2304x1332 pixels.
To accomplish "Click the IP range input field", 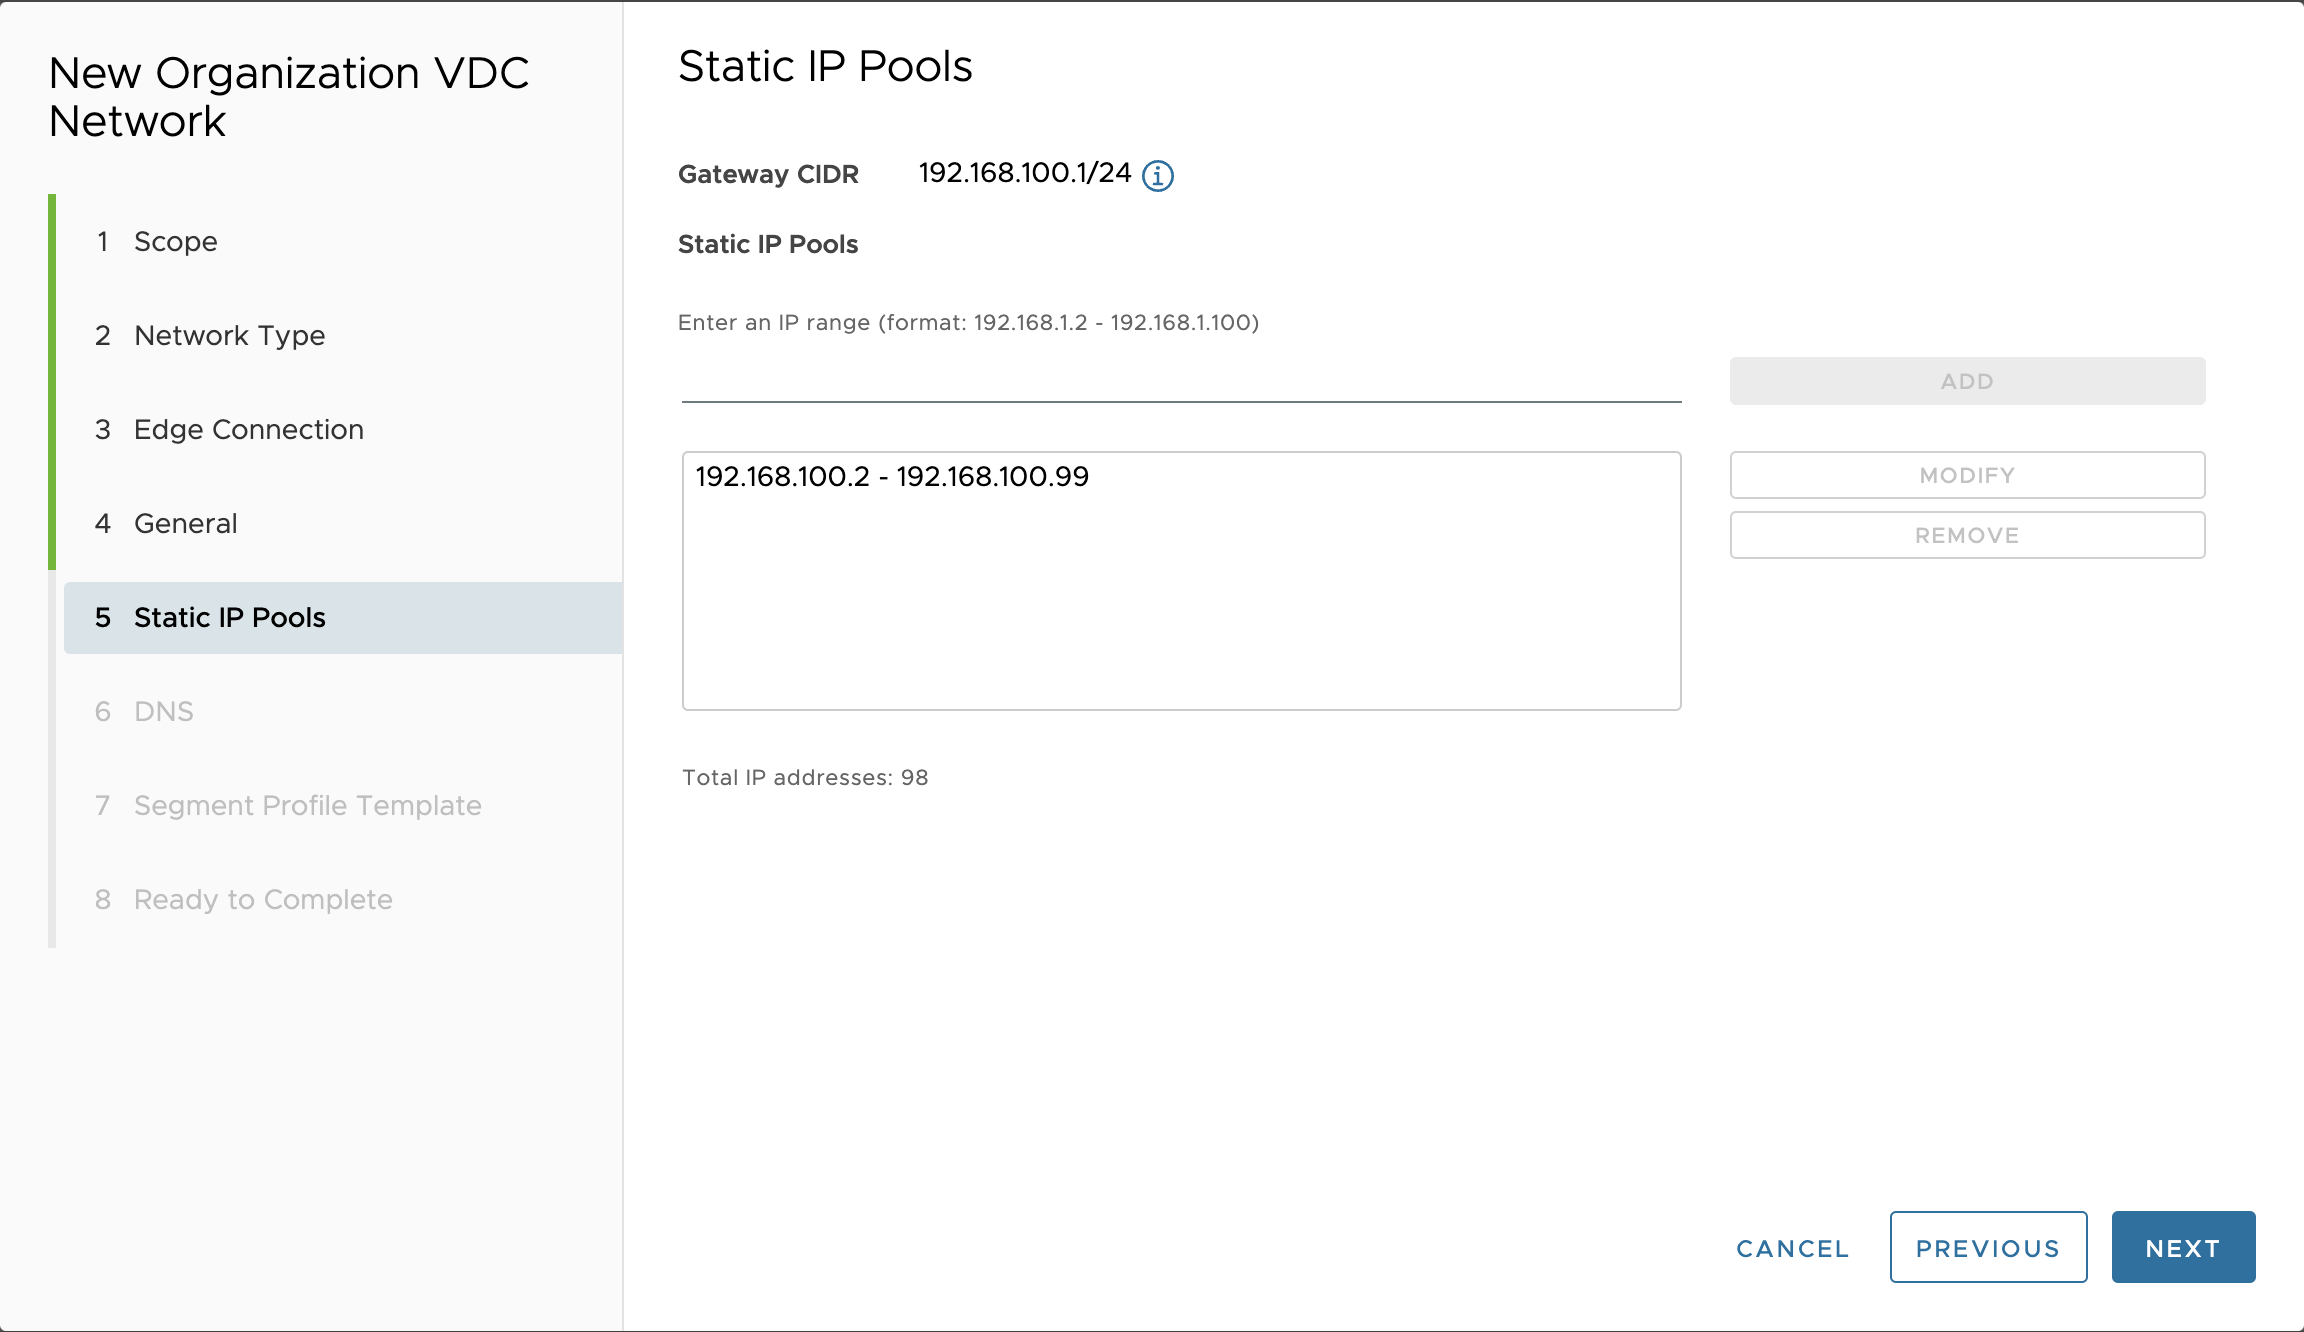I will (1180, 381).
